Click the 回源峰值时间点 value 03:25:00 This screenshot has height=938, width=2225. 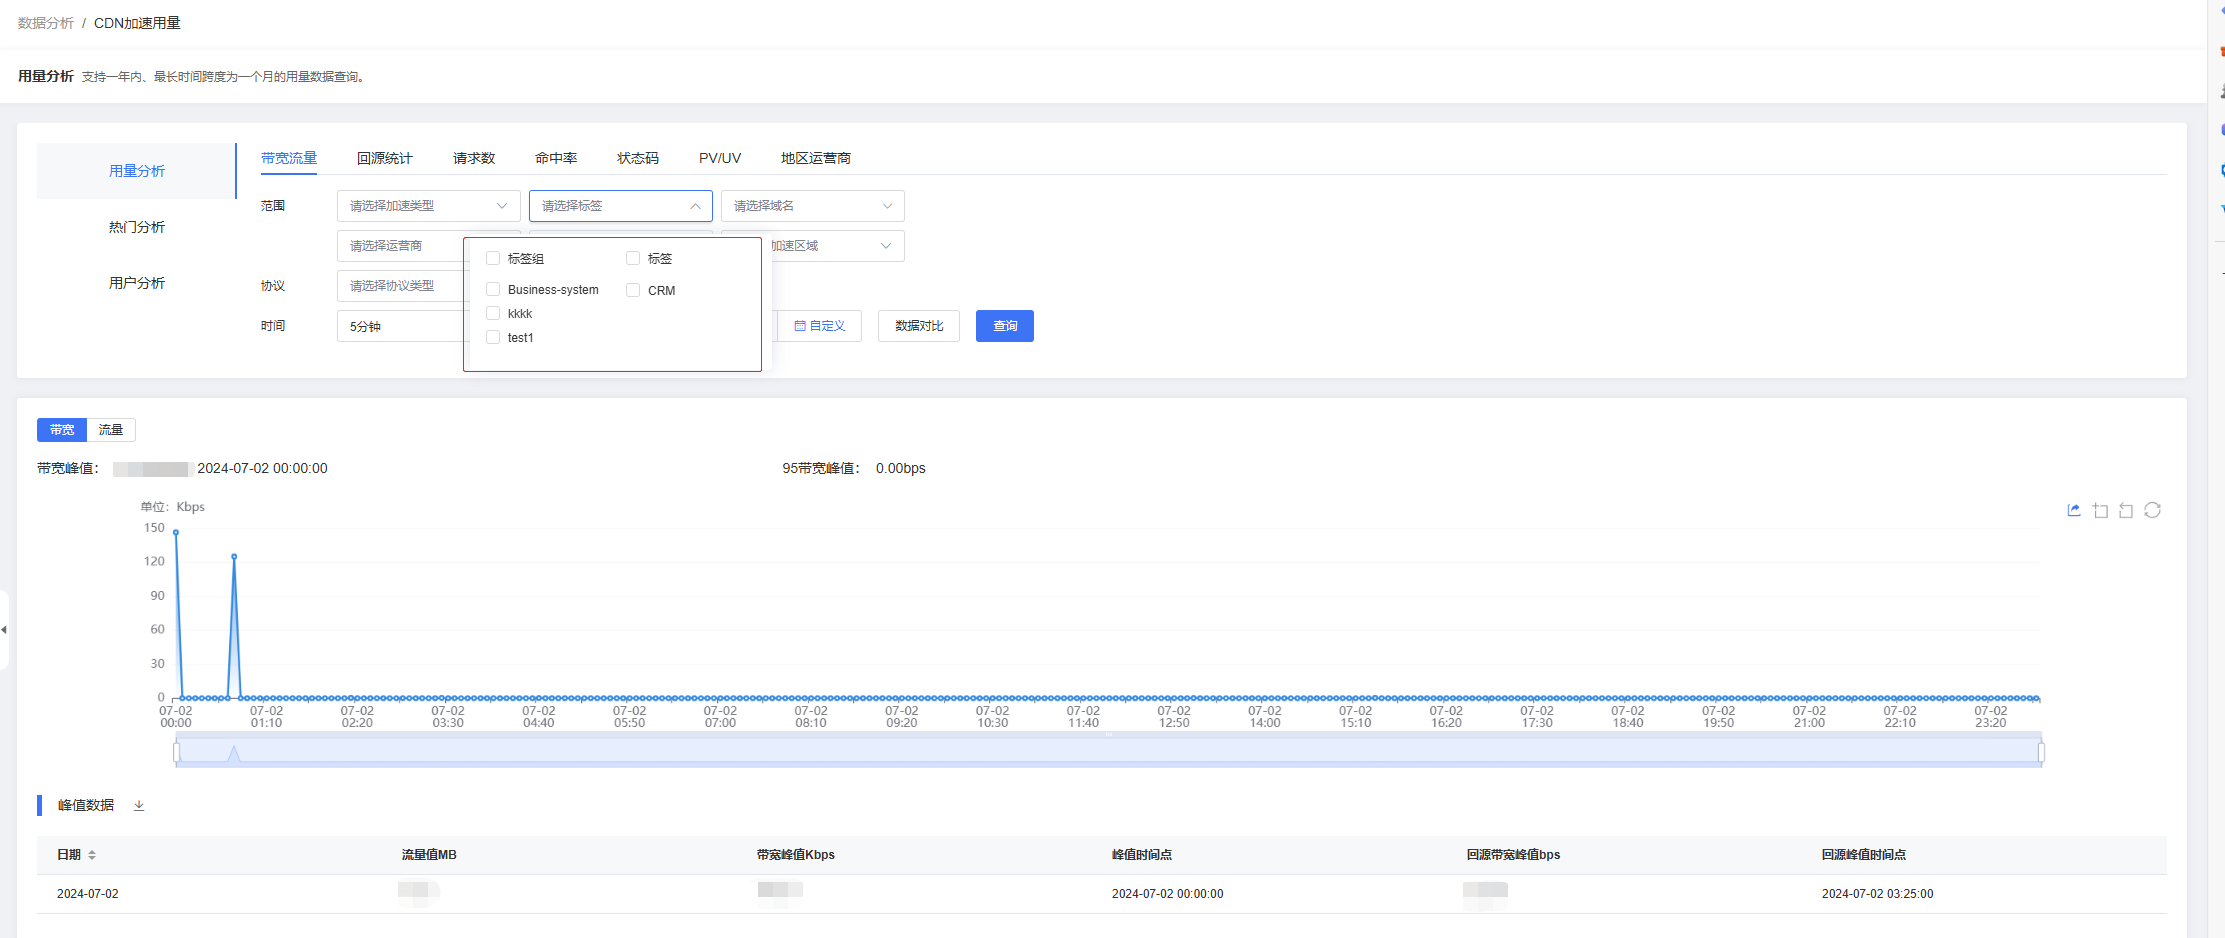coord(1878,894)
